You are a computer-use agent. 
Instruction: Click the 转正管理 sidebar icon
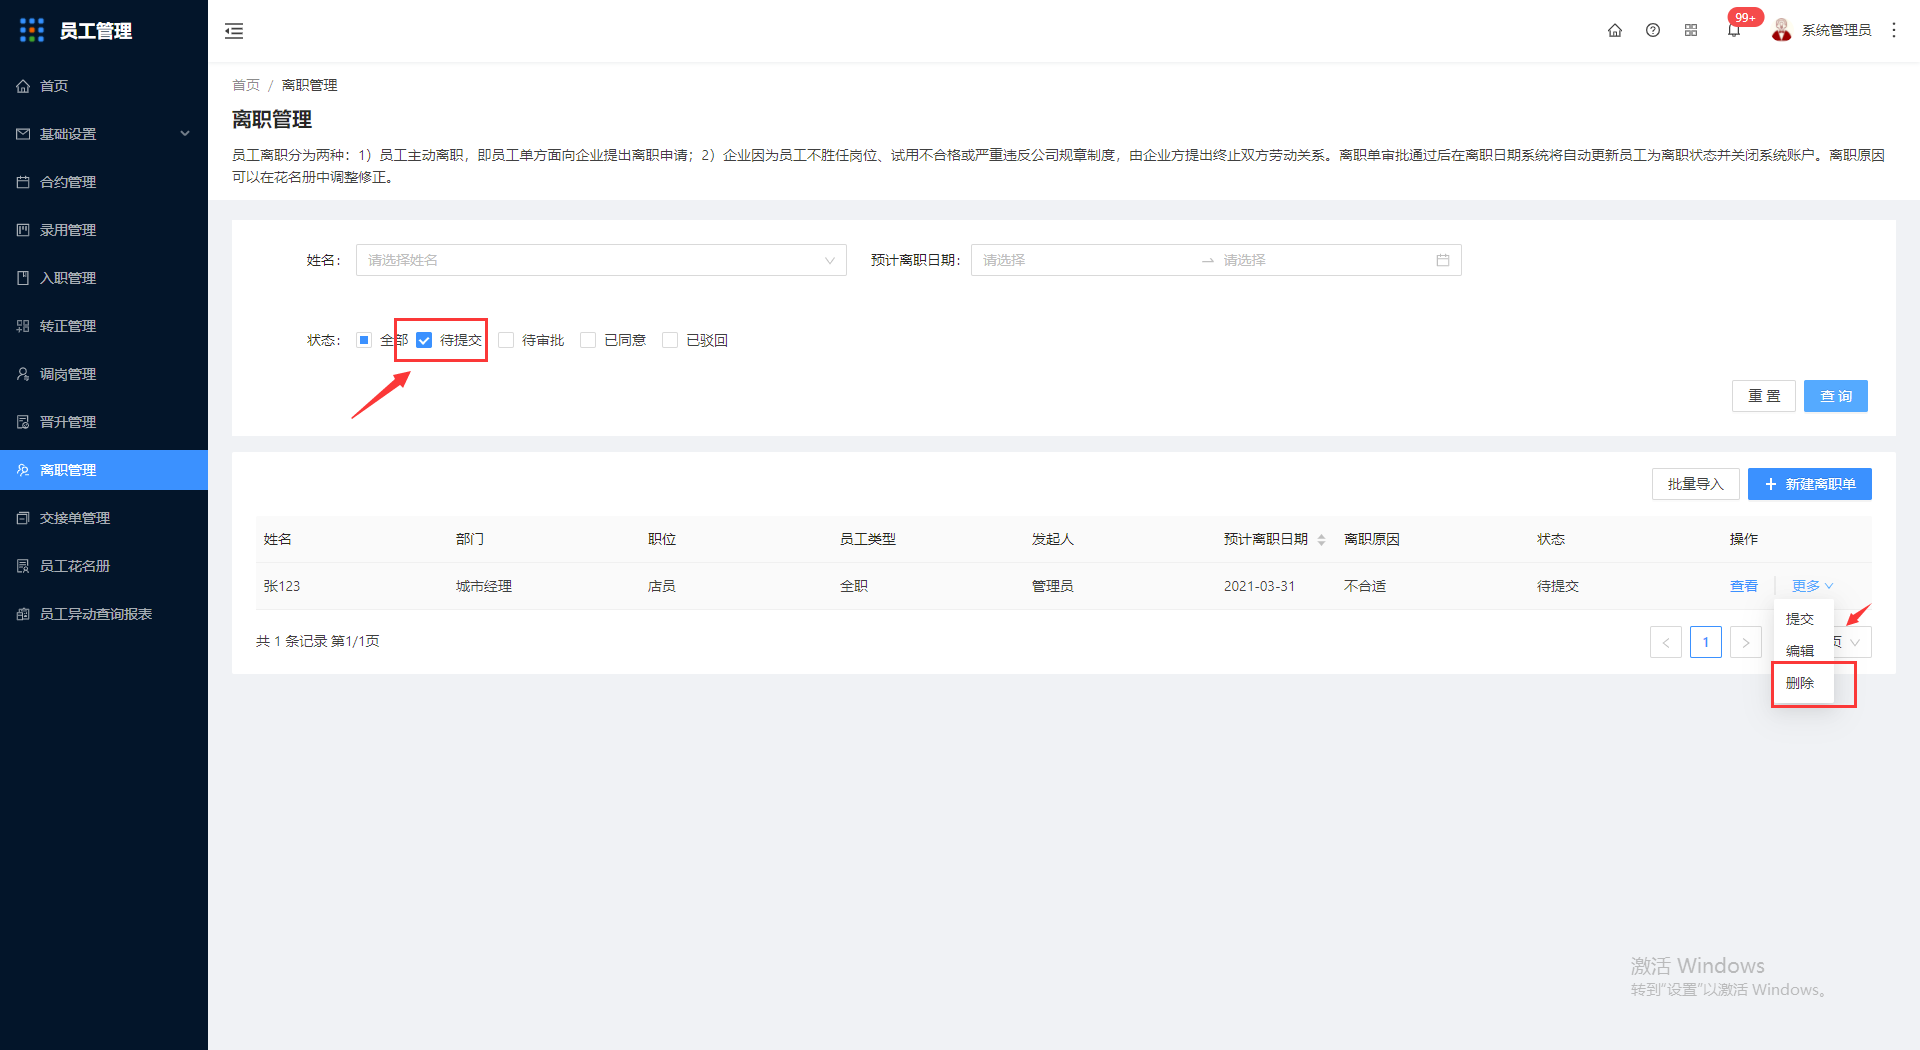coord(23,326)
